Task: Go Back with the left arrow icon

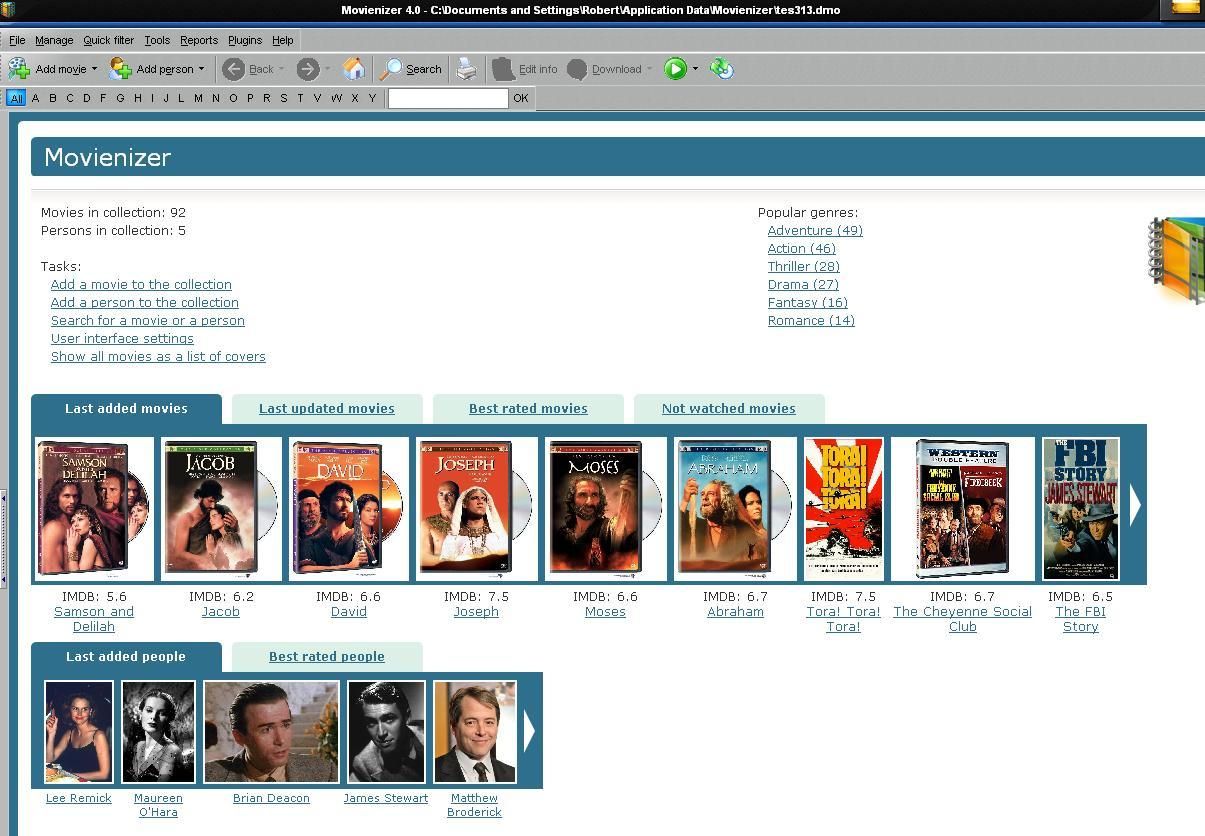Action: (x=233, y=69)
